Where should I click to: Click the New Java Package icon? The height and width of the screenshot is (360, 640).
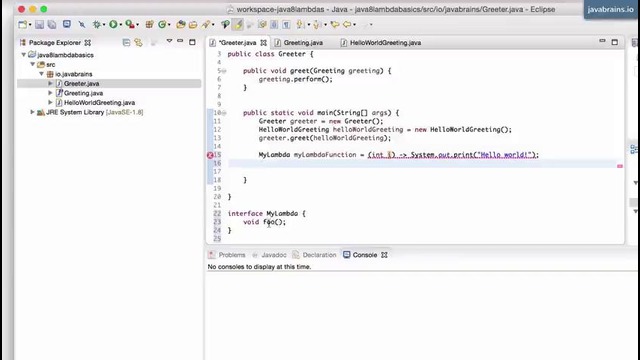[149, 24]
